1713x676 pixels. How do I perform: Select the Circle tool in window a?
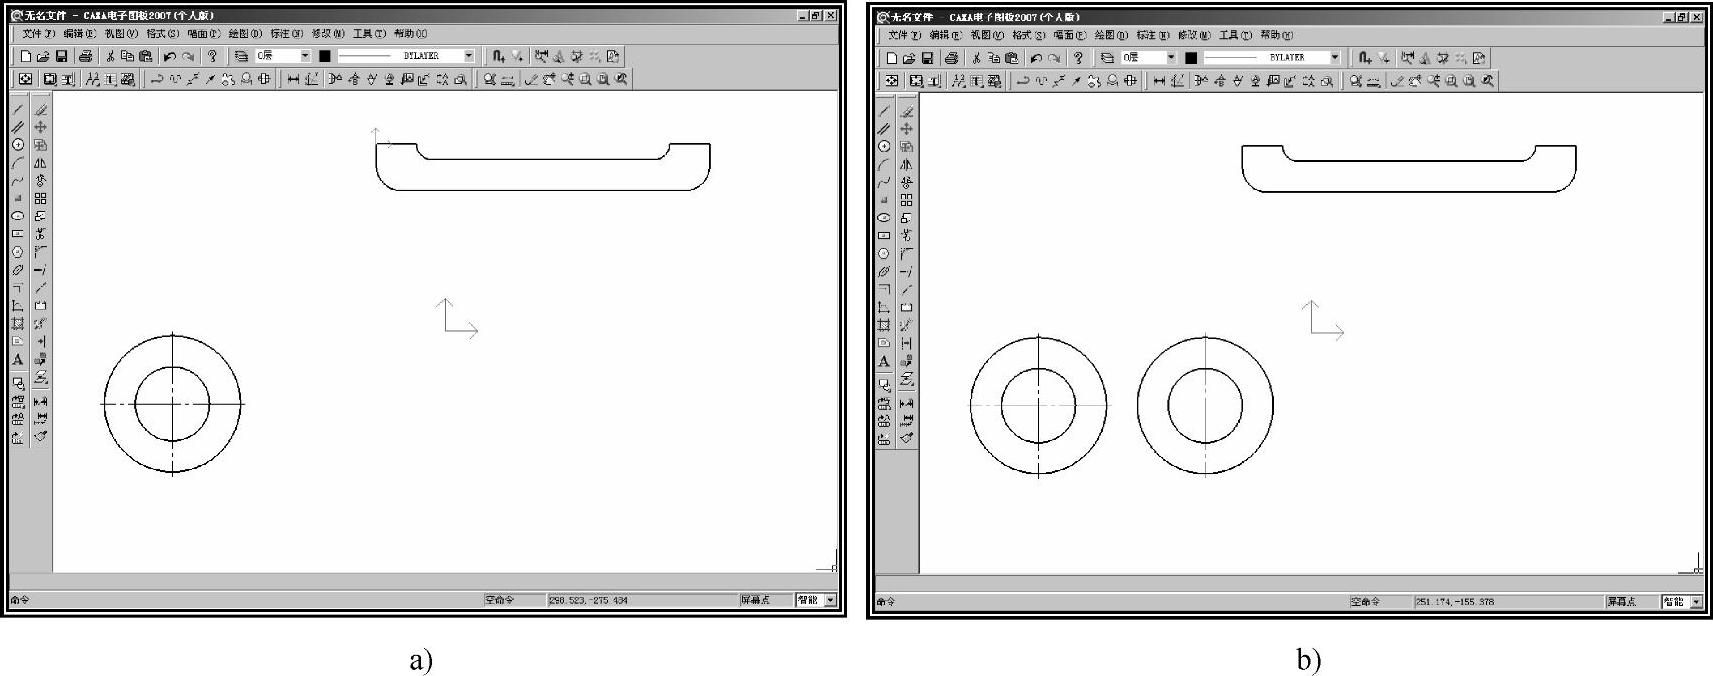click(18, 145)
